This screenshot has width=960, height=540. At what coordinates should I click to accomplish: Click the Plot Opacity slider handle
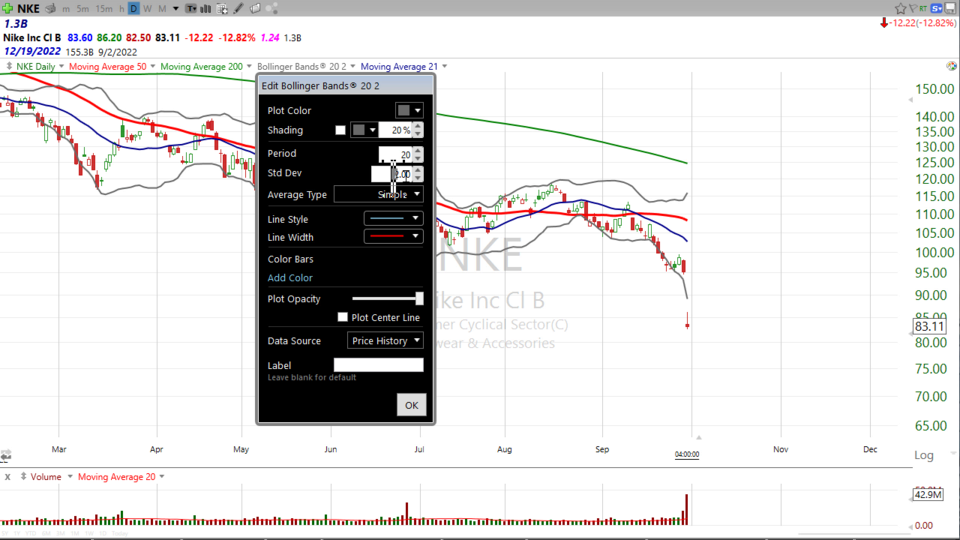(x=420, y=298)
